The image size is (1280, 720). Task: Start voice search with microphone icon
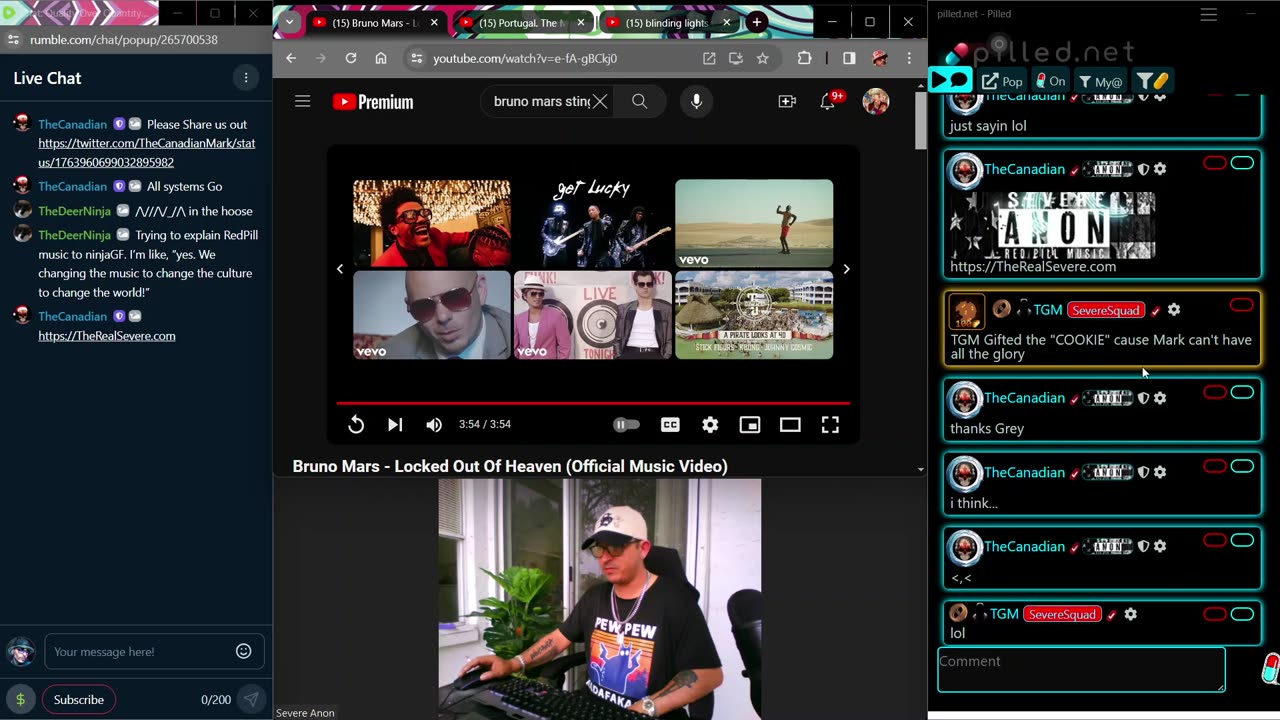(696, 101)
